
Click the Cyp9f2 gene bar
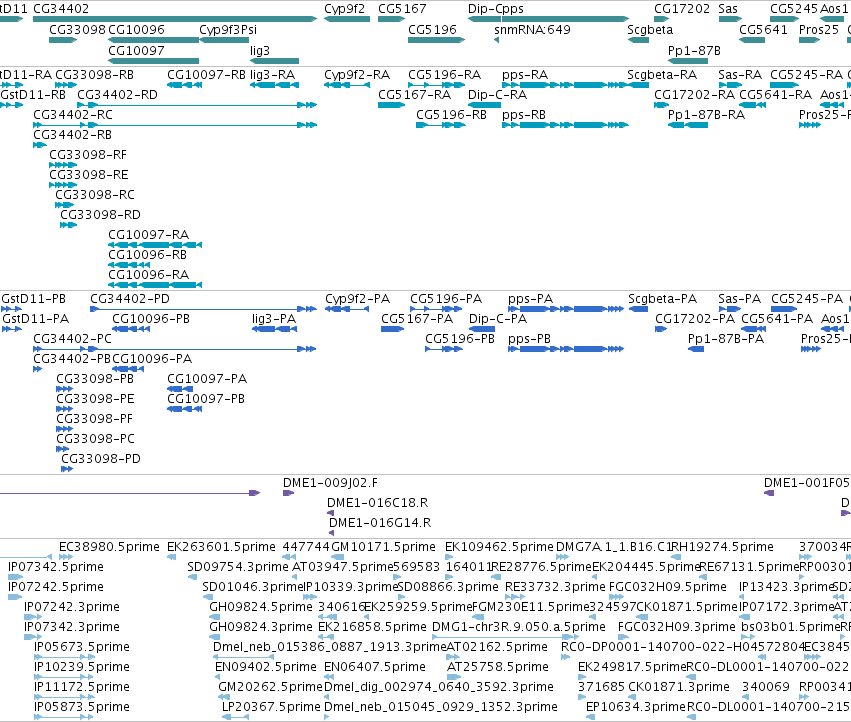(347, 19)
